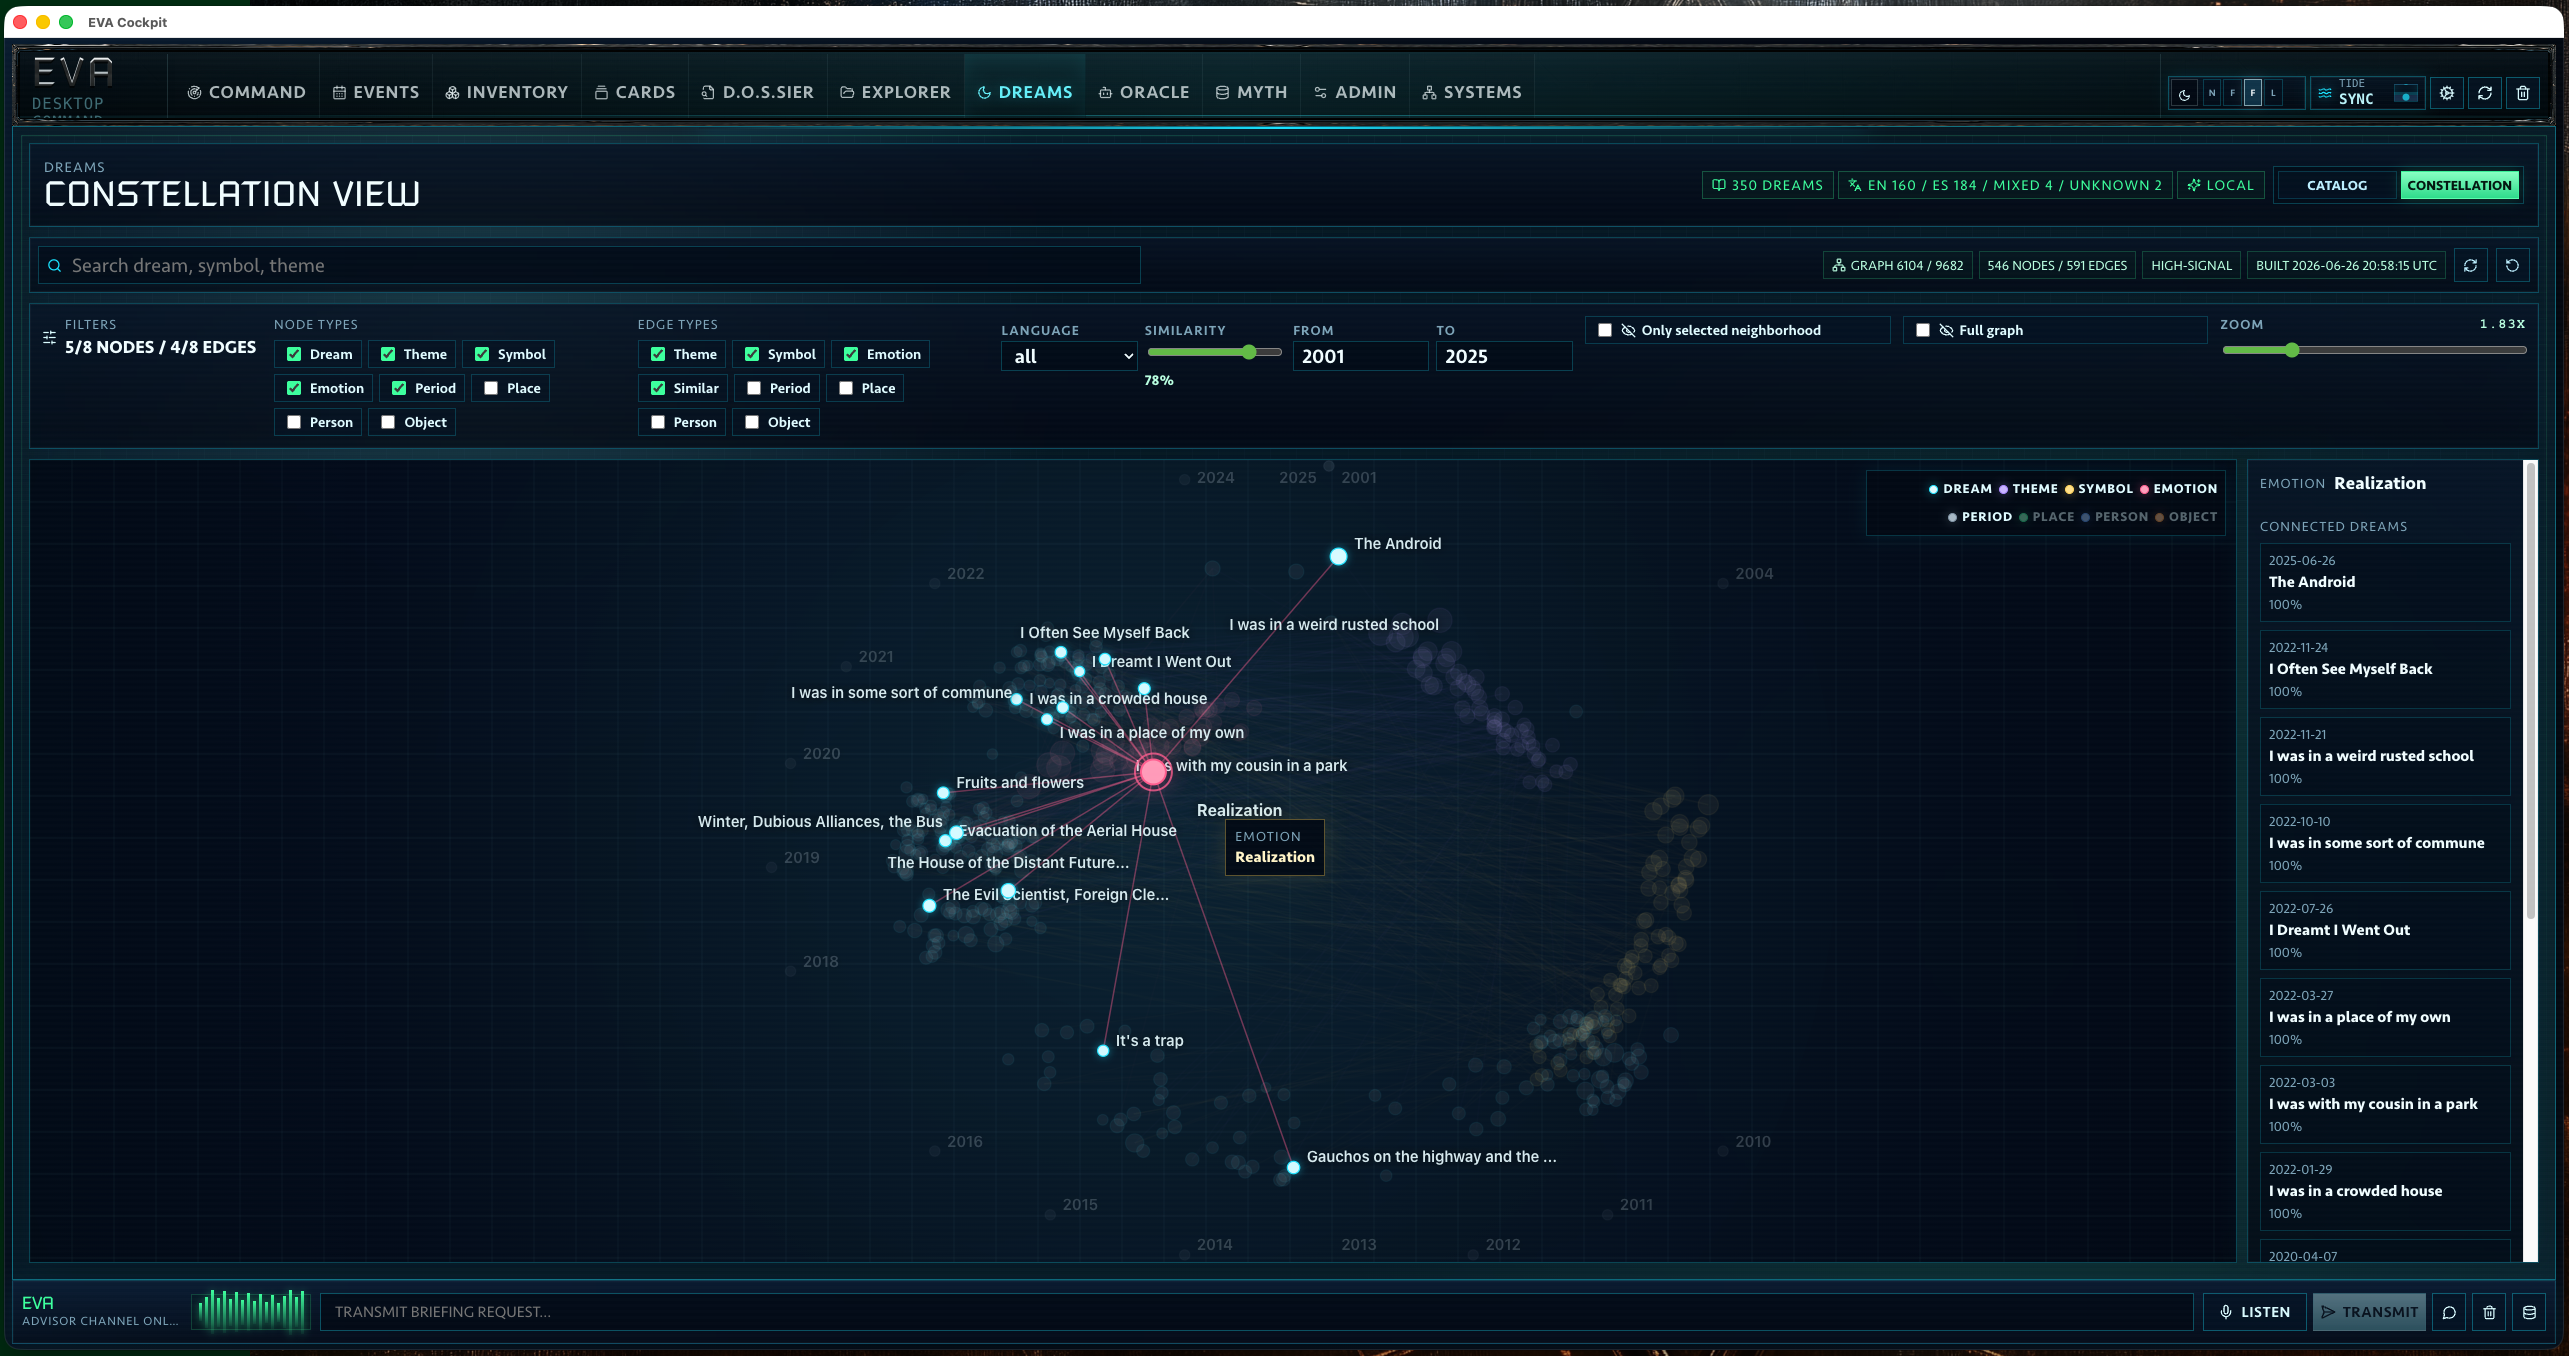2569x1356 pixels.
Task: Enable the Place node type checkbox
Action: click(491, 388)
